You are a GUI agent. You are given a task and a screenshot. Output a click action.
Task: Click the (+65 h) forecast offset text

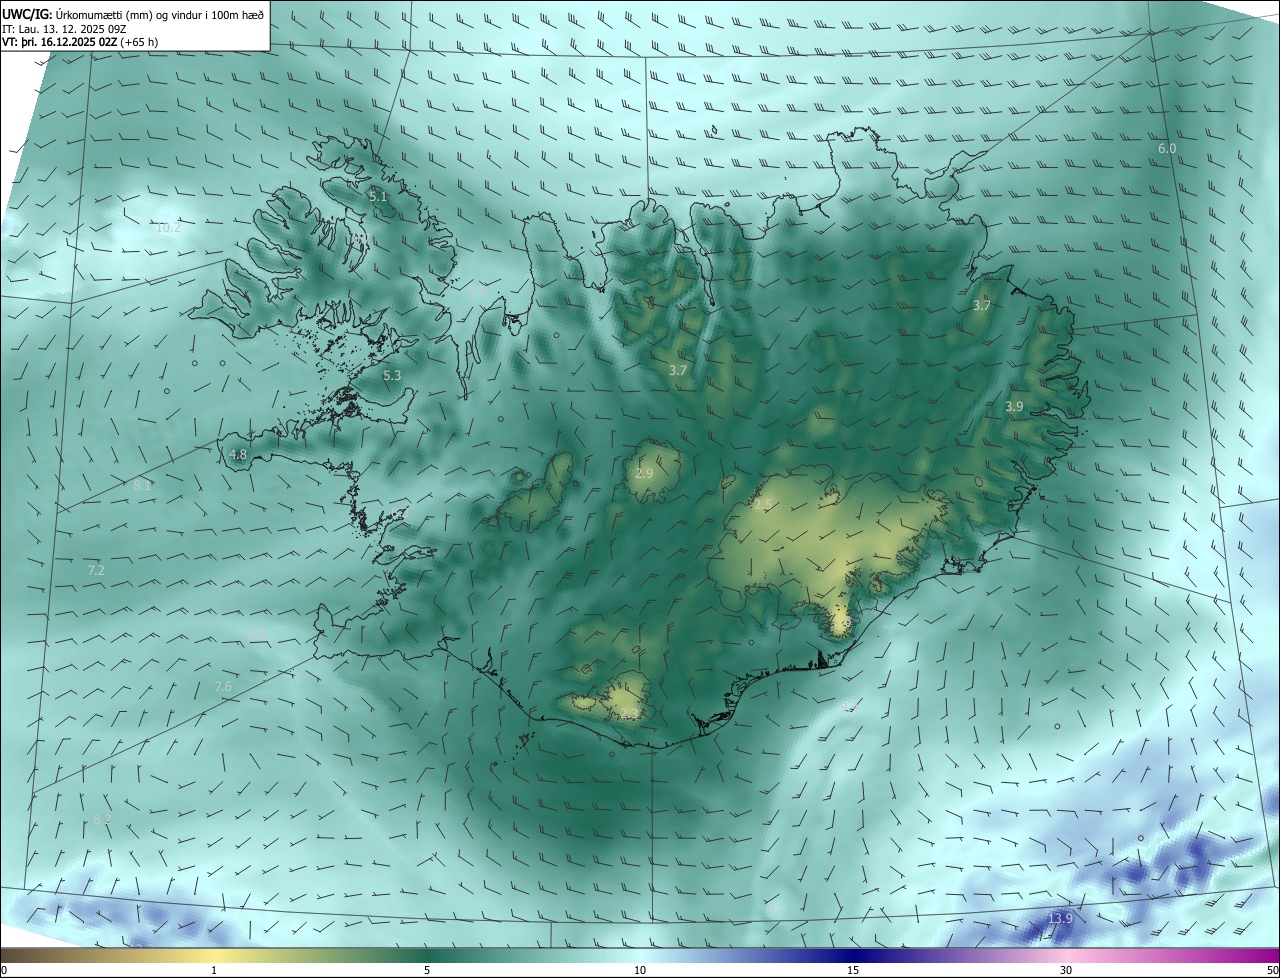(x=138, y=42)
